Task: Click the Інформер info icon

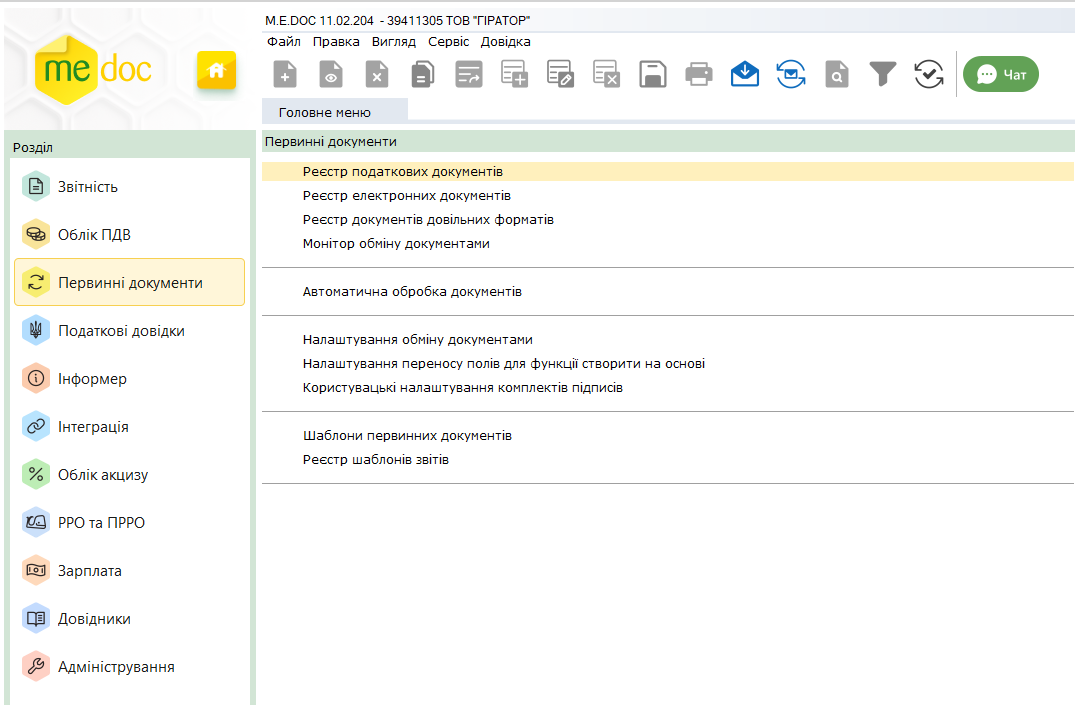Action: [x=36, y=379]
